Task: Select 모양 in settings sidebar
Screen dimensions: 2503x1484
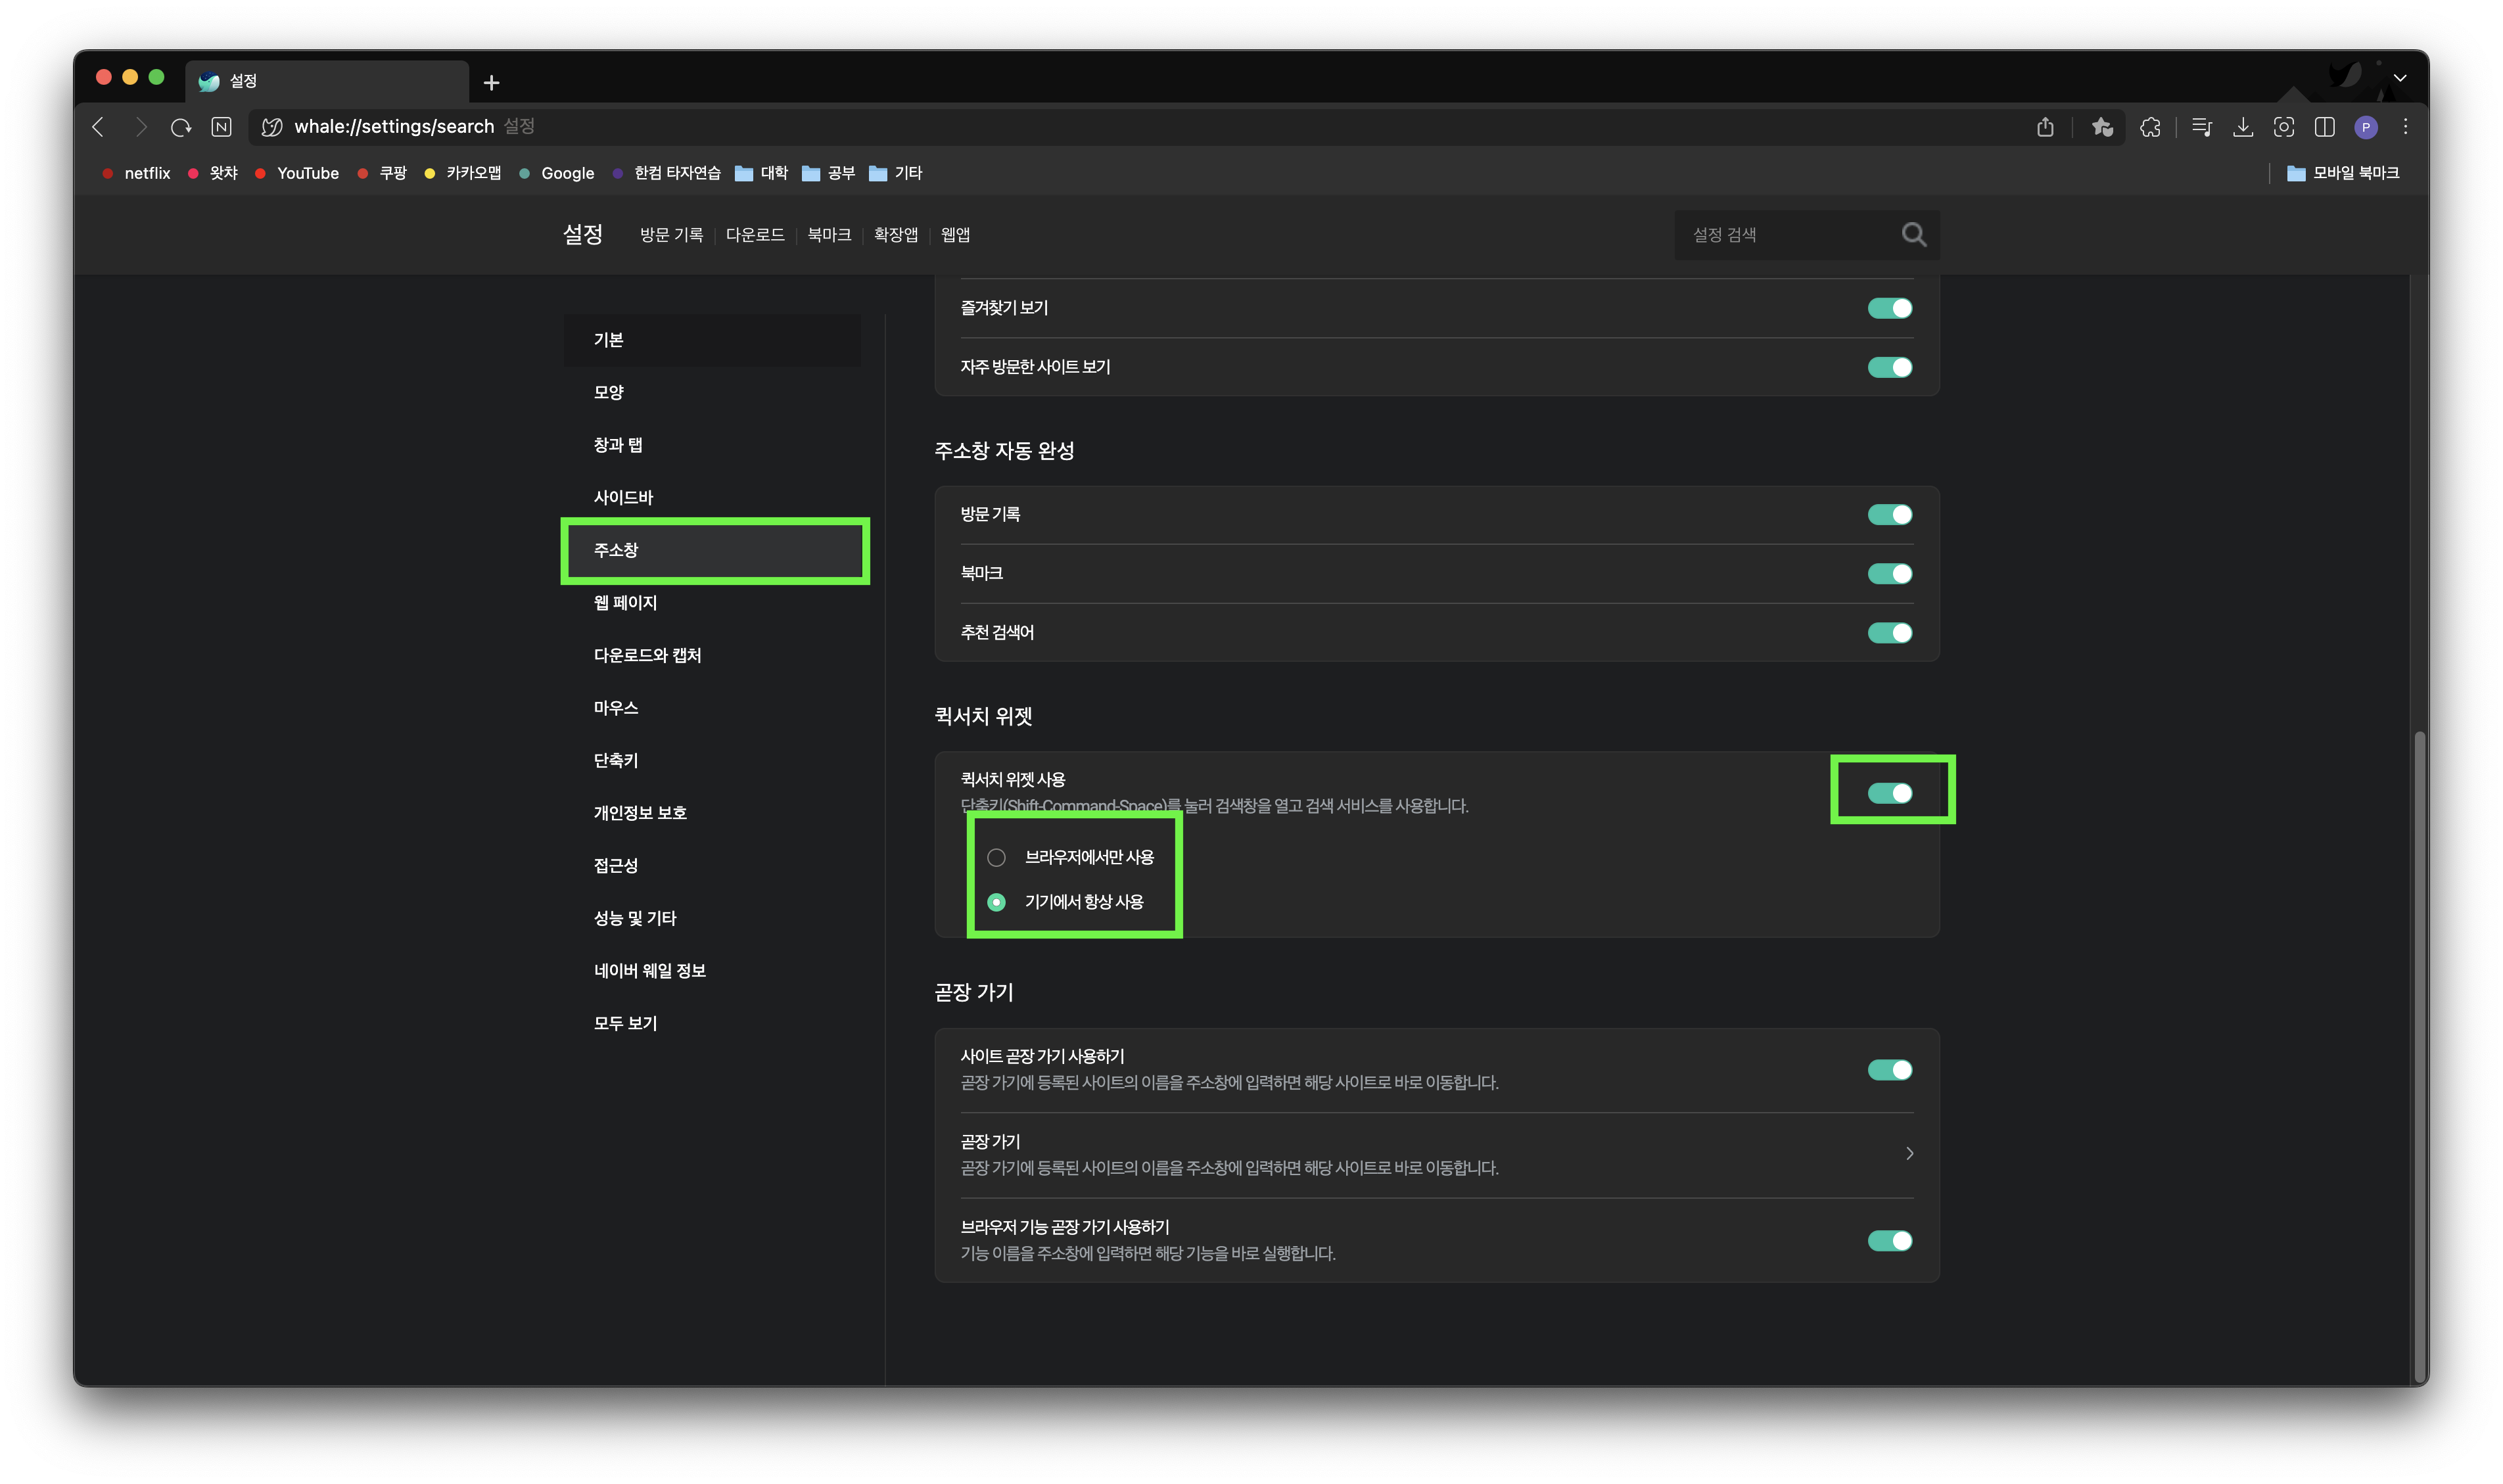Action: 712,392
